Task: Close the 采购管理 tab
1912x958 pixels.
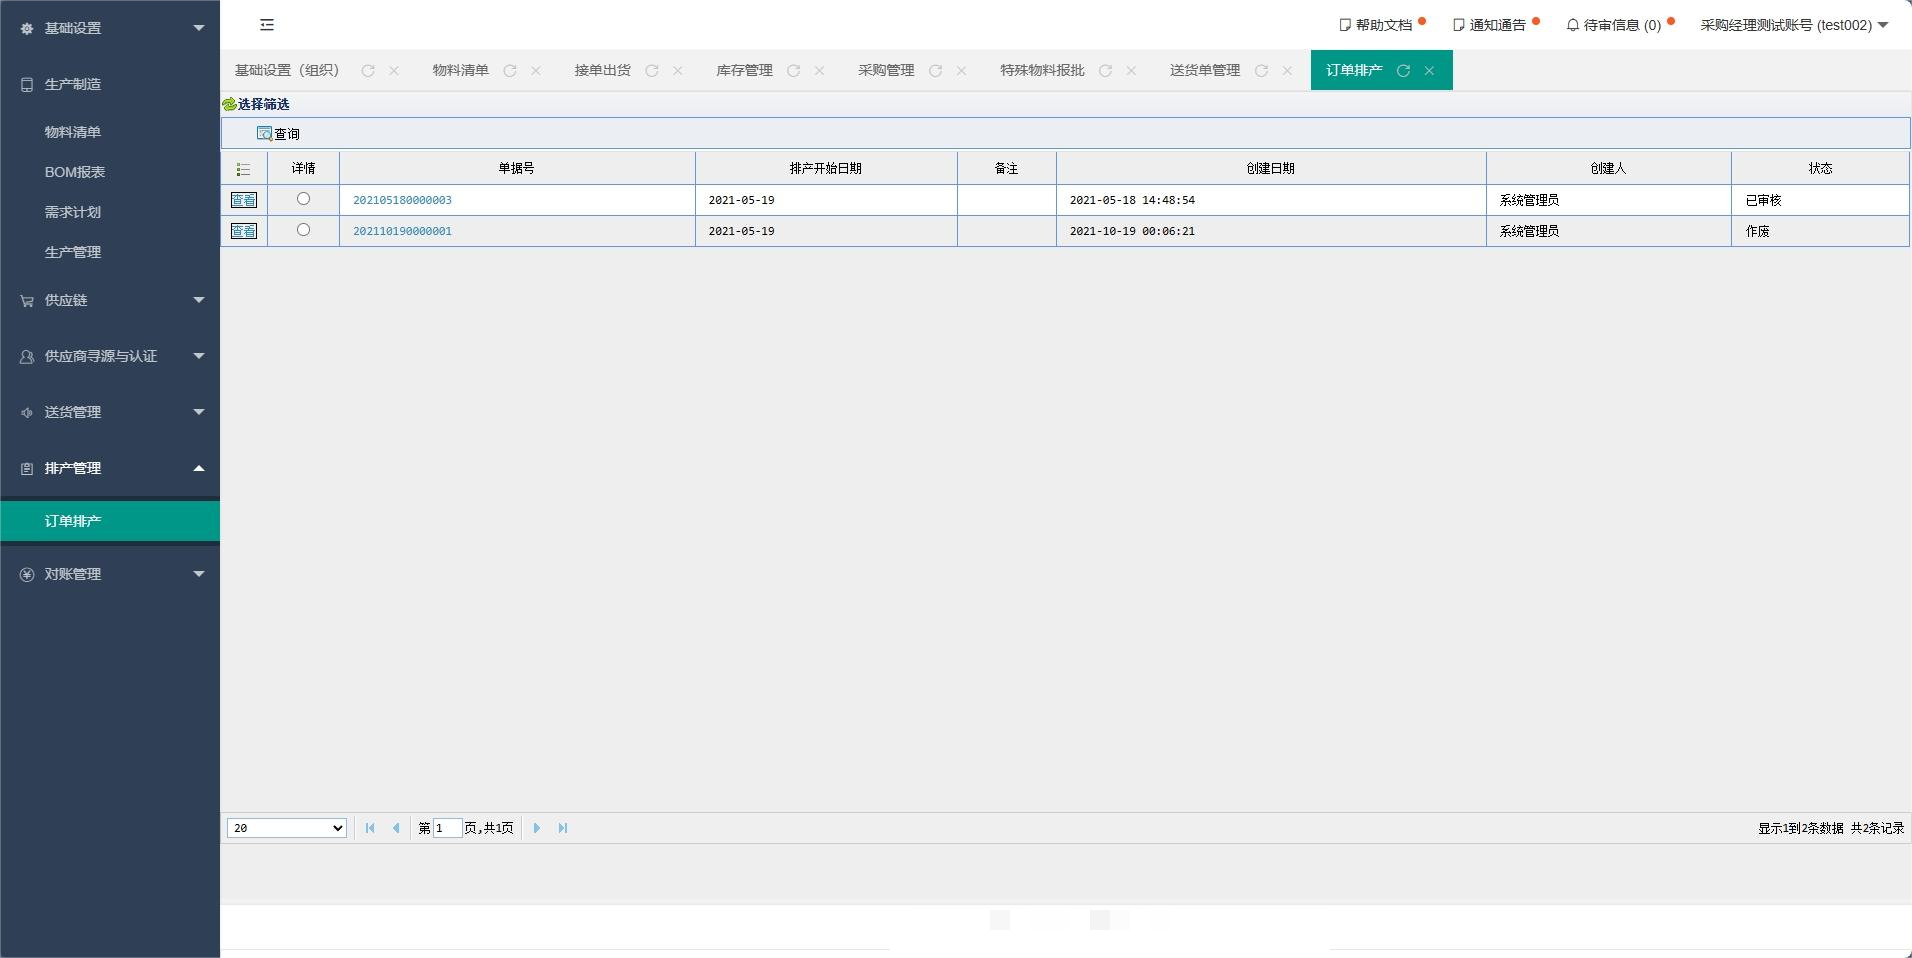Action: click(961, 71)
